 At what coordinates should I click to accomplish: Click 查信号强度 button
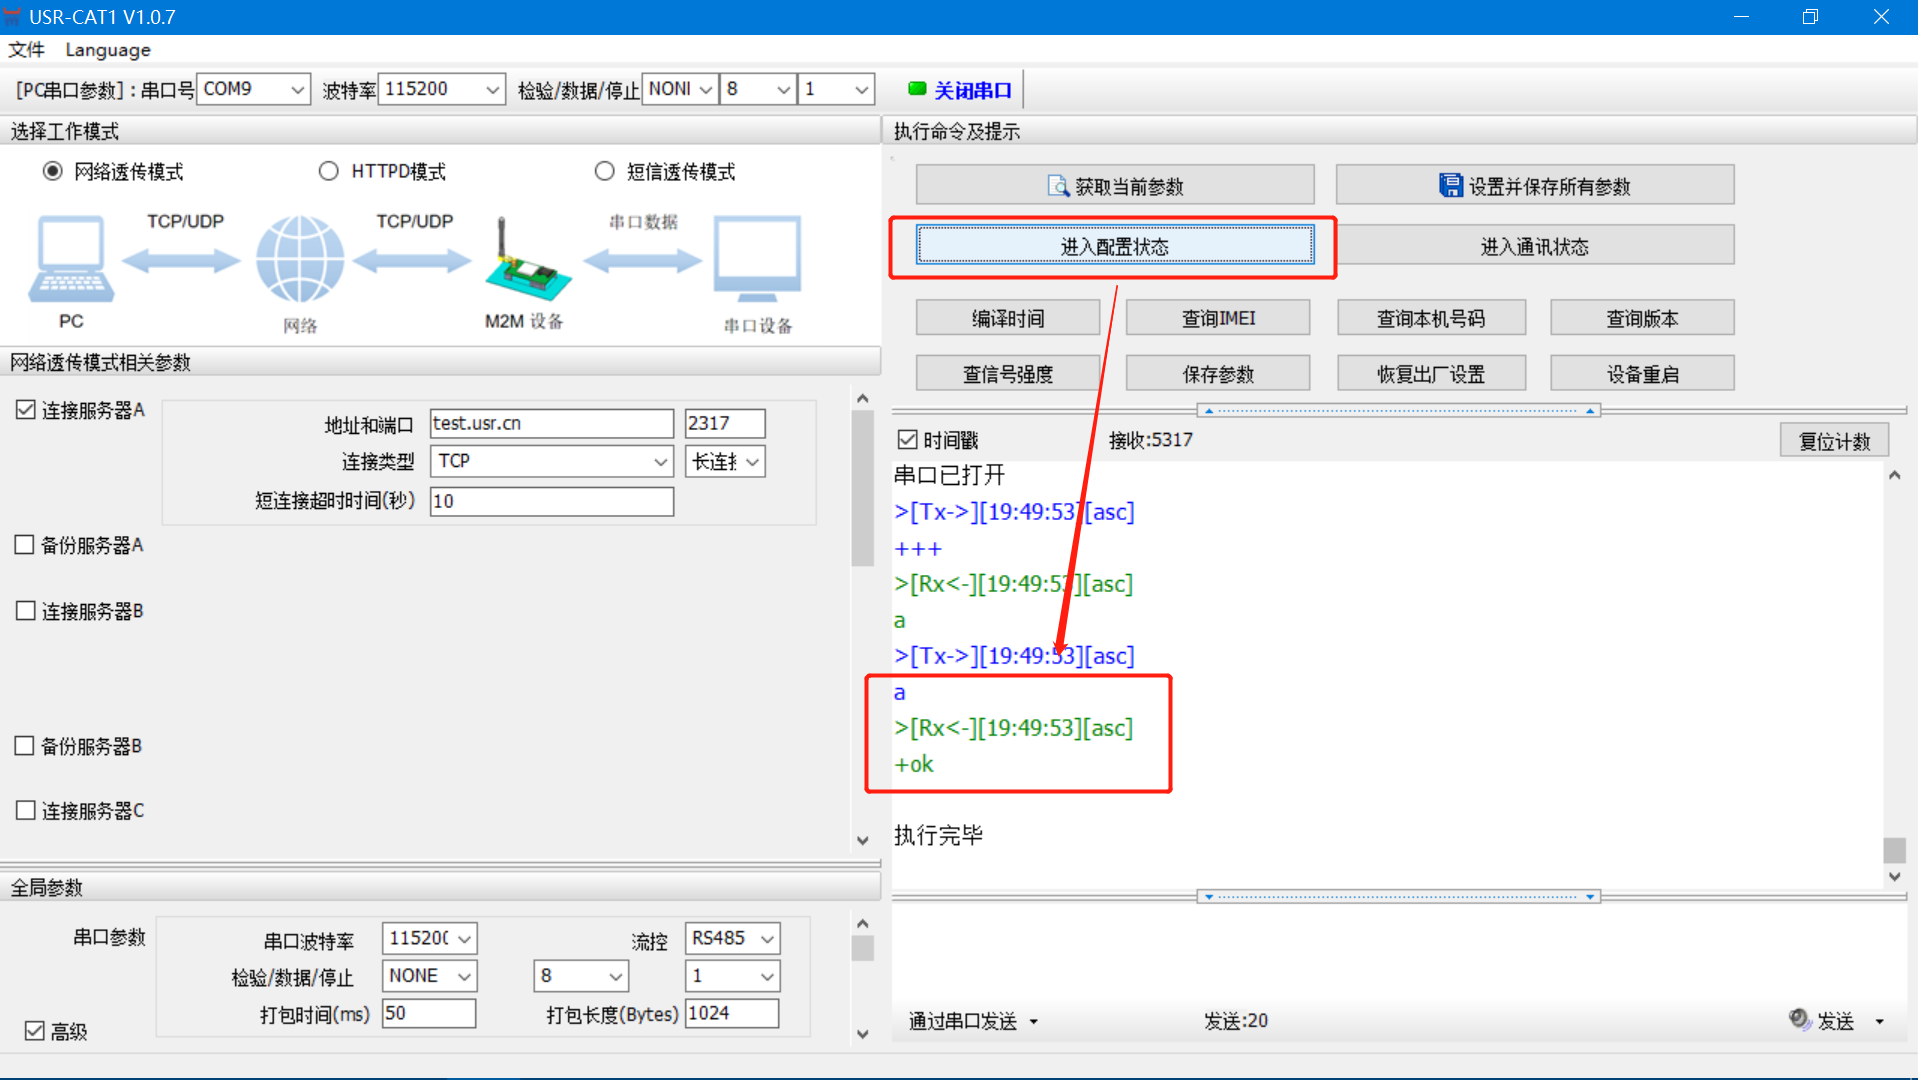point(1008,374)
